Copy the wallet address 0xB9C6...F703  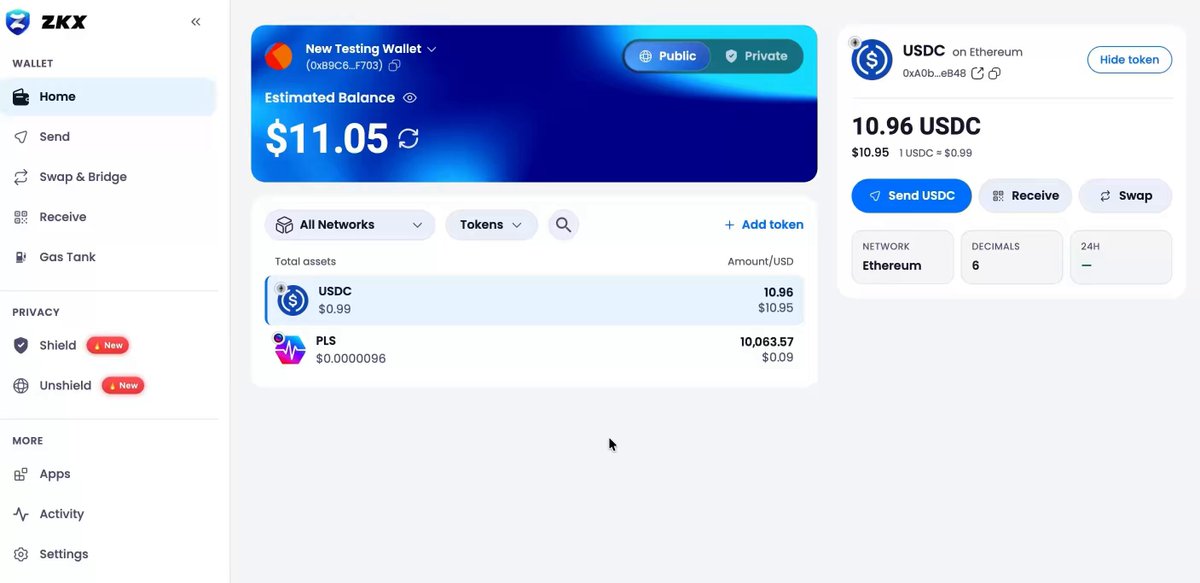[x=395, y=65]
